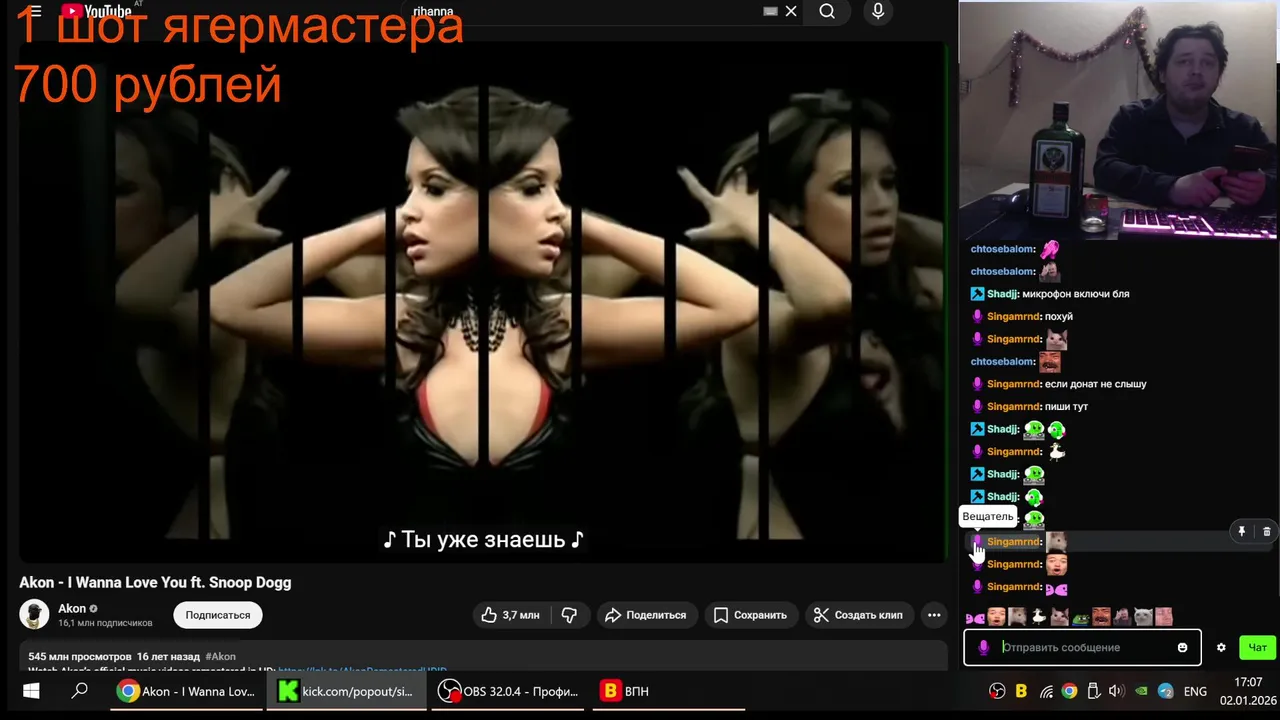1280x720 pixels.
Task: Click the topmost chtosebalom username in chat
Action: click(1002, 249)
